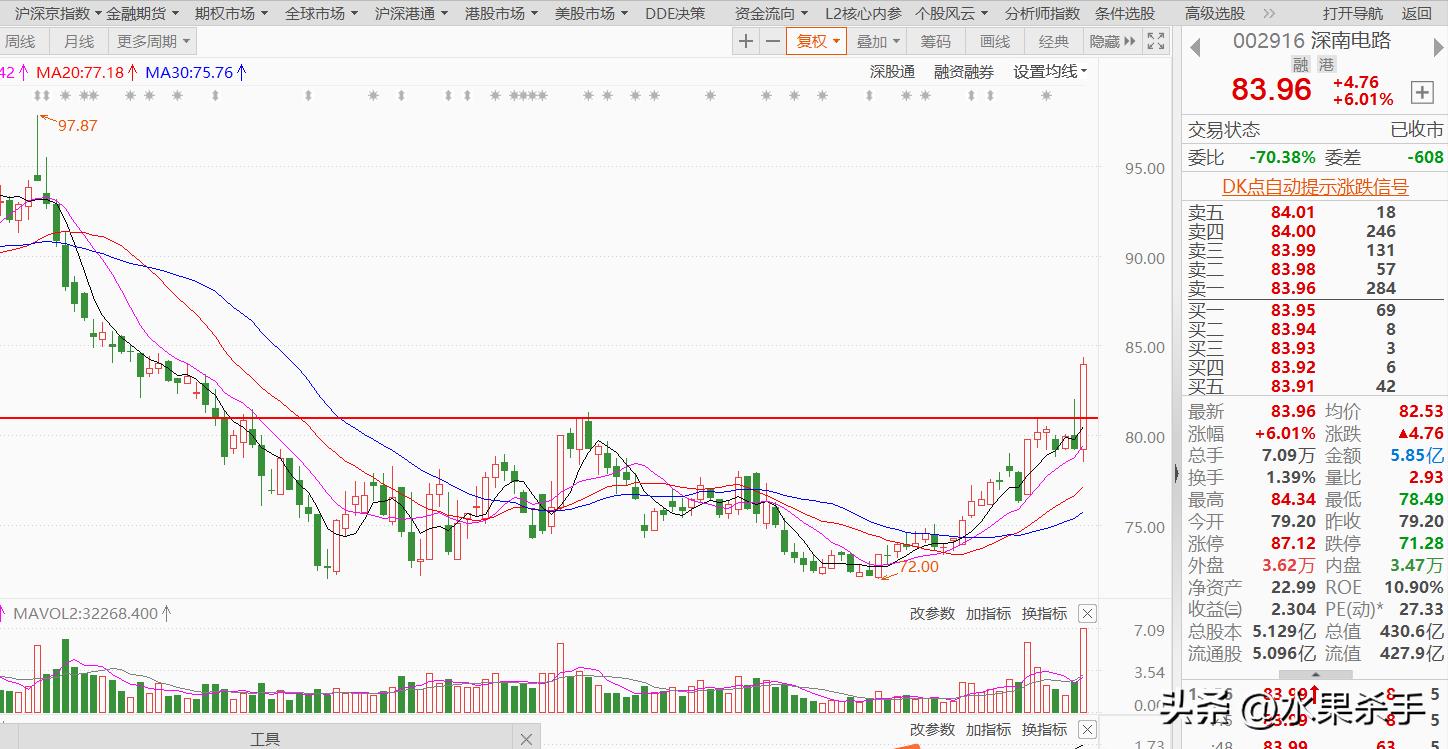
Task: Switch to 周线 weekly chart tab
Action: point(20,41)
